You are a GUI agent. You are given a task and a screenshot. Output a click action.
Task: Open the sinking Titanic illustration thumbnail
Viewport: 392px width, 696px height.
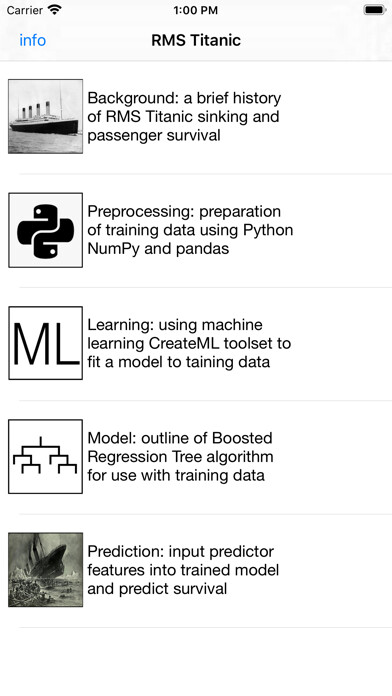pyautogui.click(x=45, y=570)
